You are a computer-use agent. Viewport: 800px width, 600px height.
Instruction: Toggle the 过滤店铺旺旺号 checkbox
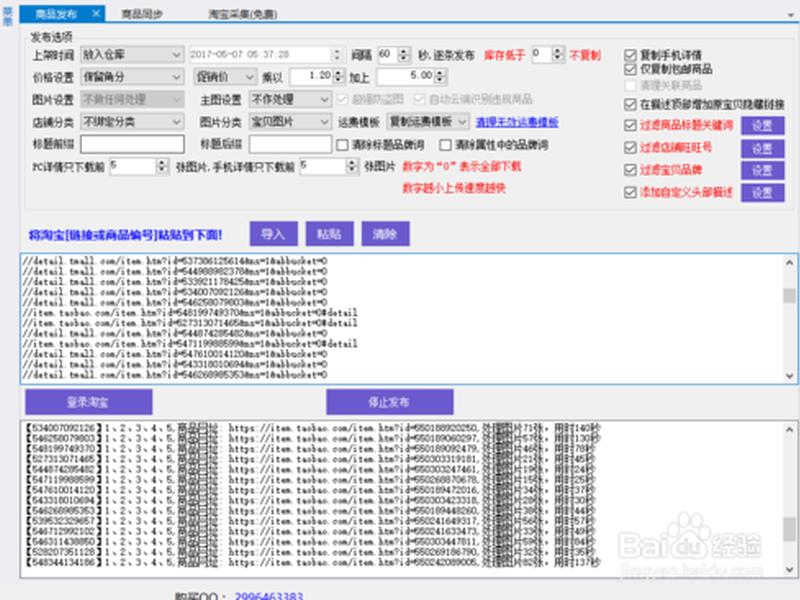[x=631, y=148]
